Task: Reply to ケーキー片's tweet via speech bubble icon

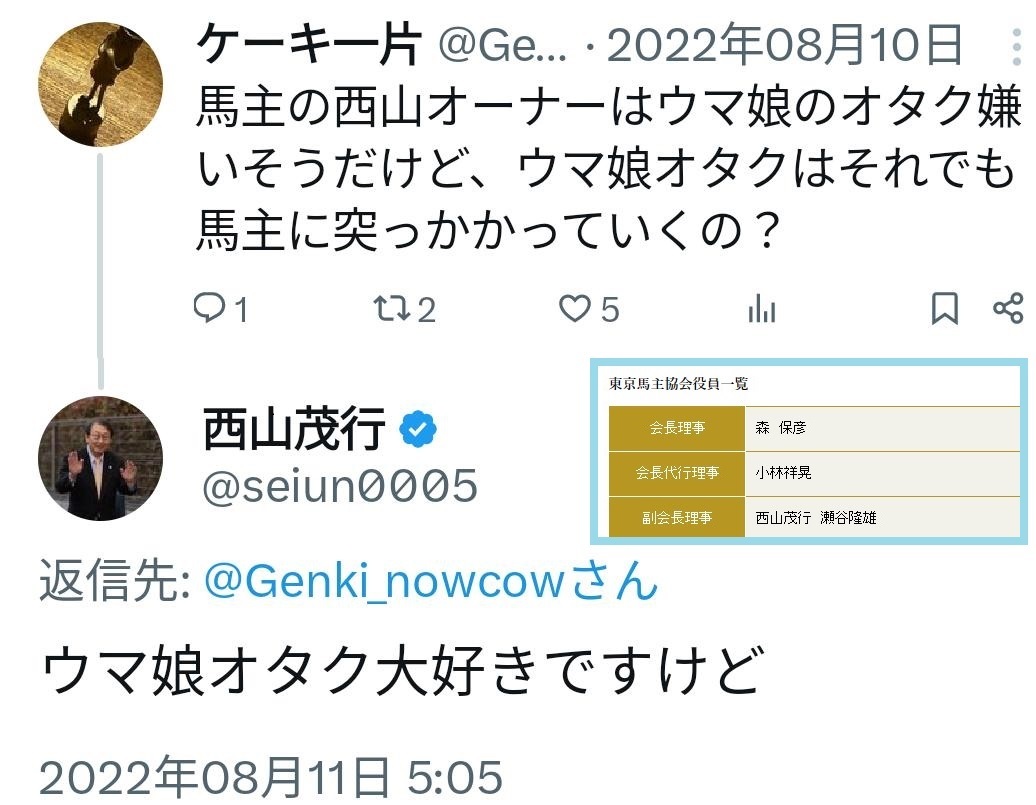Action: pos(210,310)
